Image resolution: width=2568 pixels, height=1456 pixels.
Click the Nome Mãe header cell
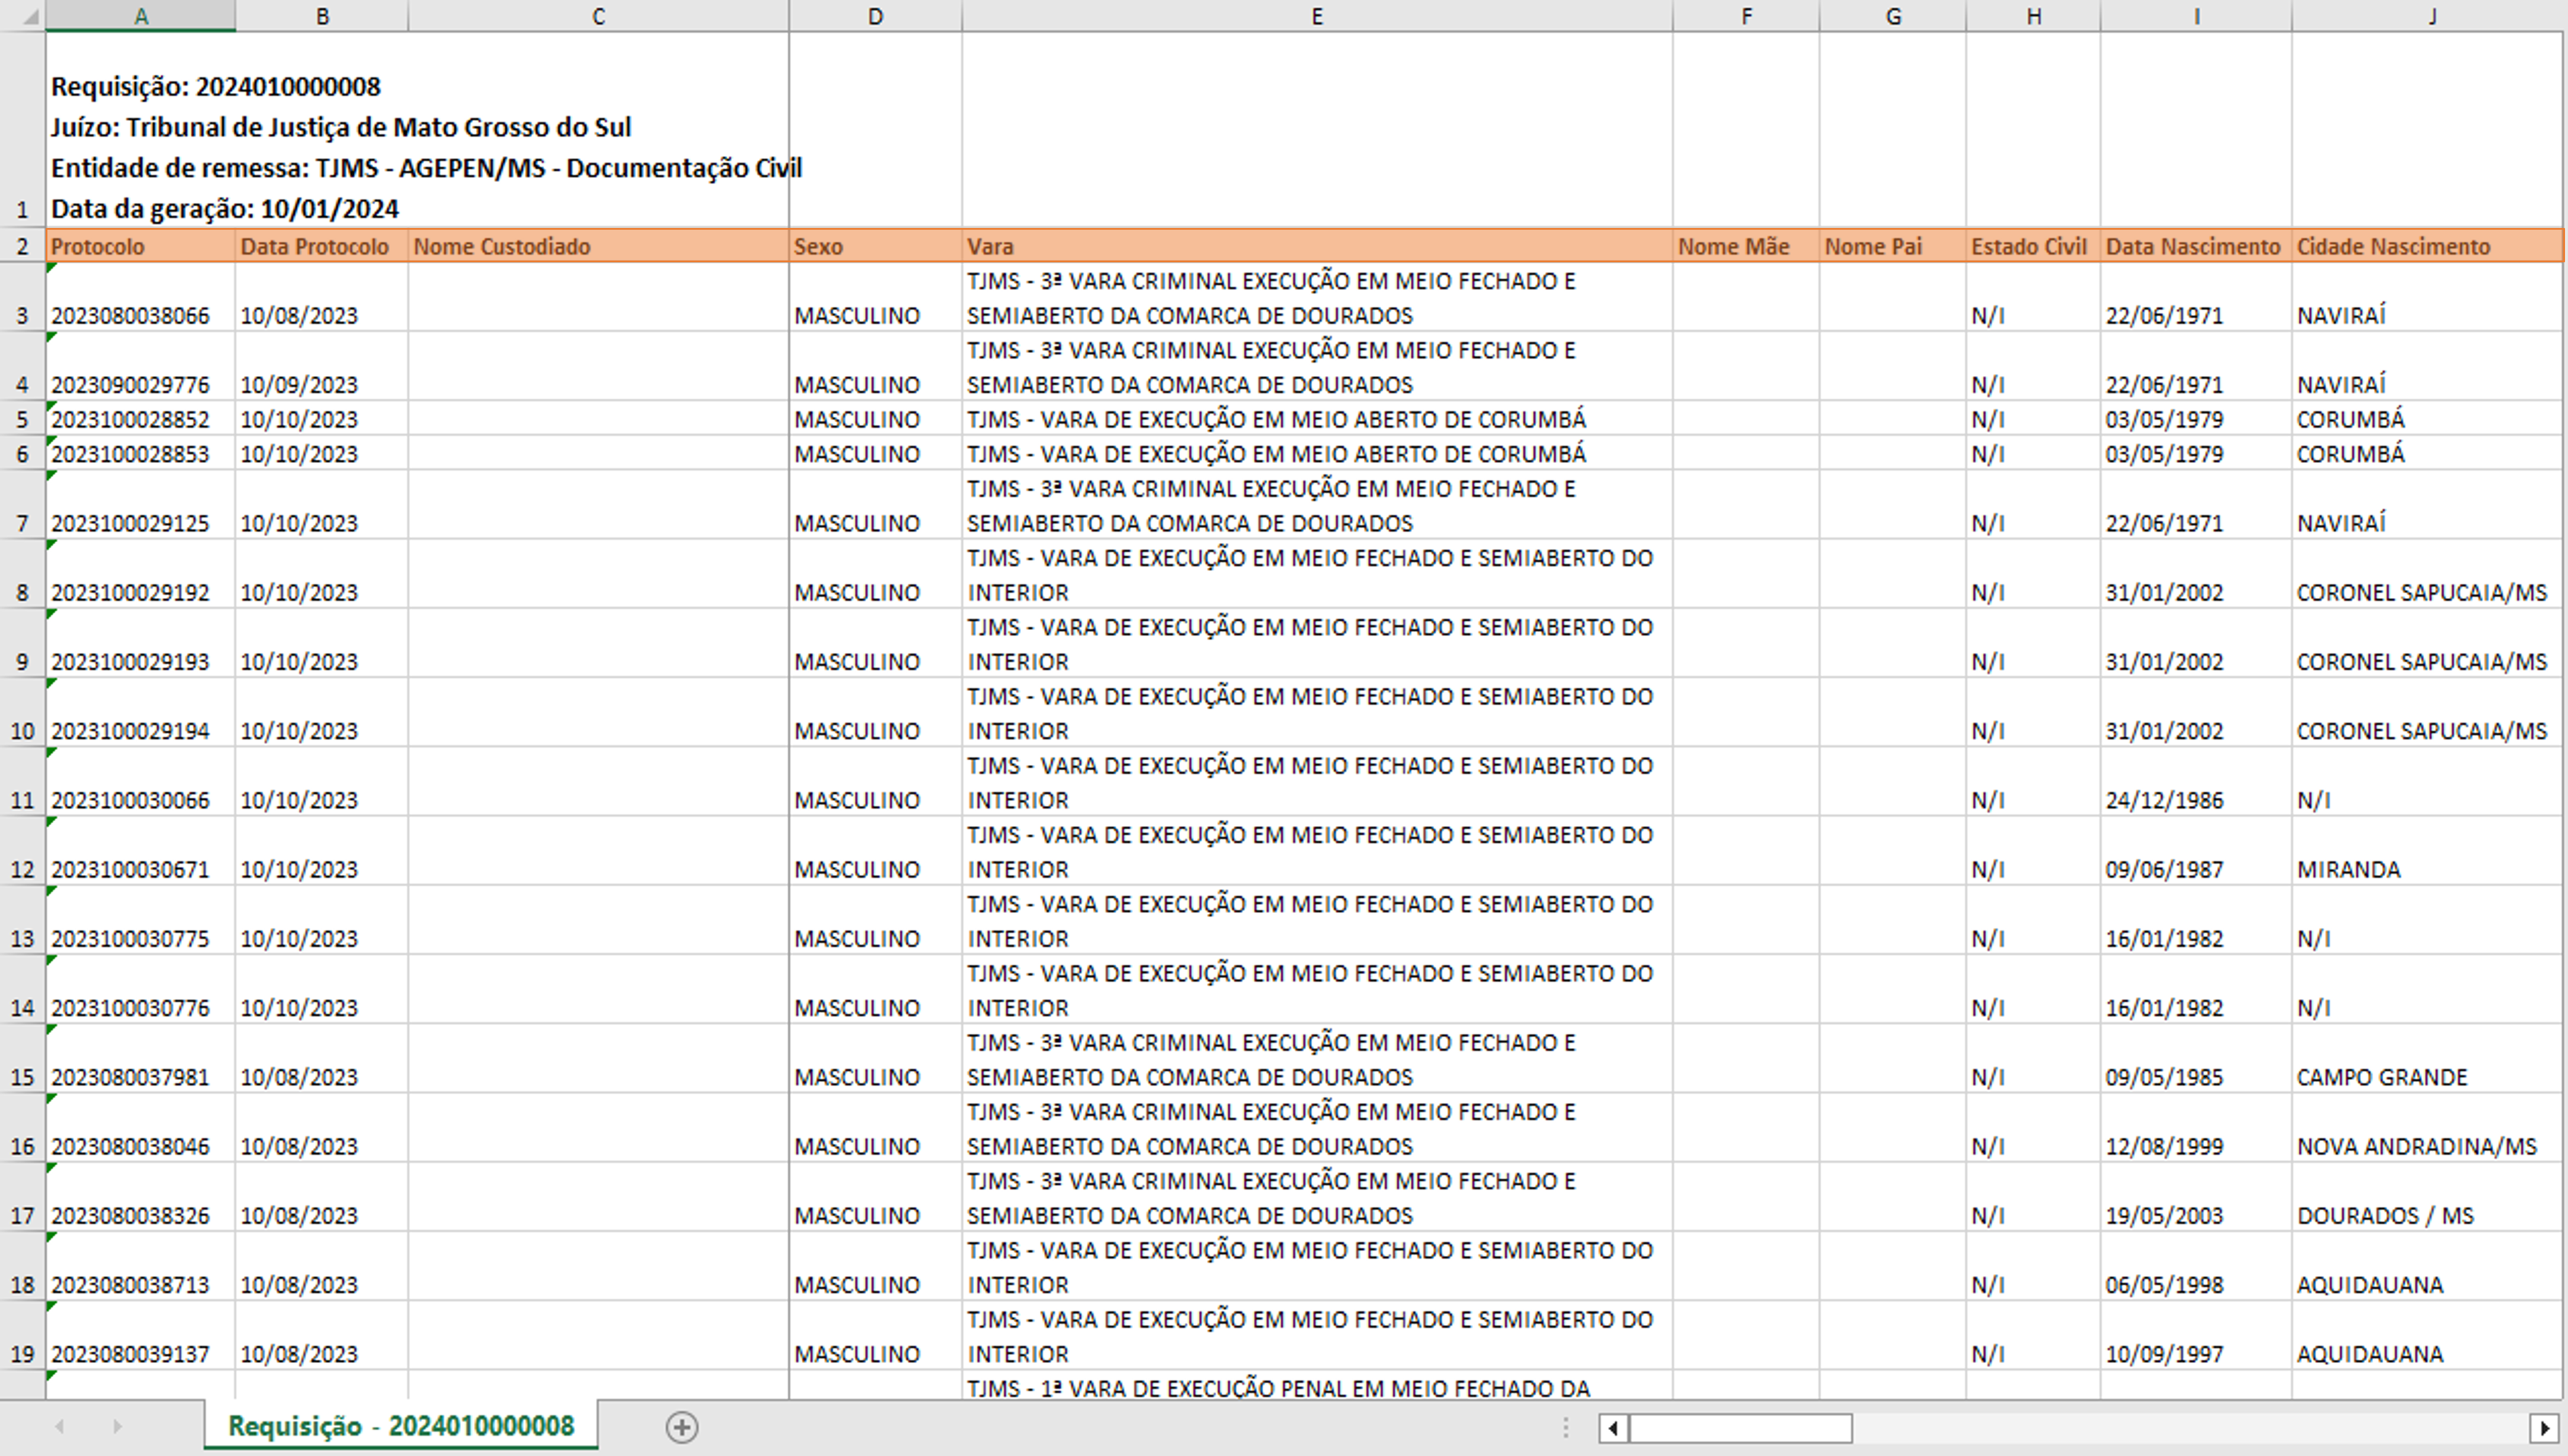(1746, 246)
